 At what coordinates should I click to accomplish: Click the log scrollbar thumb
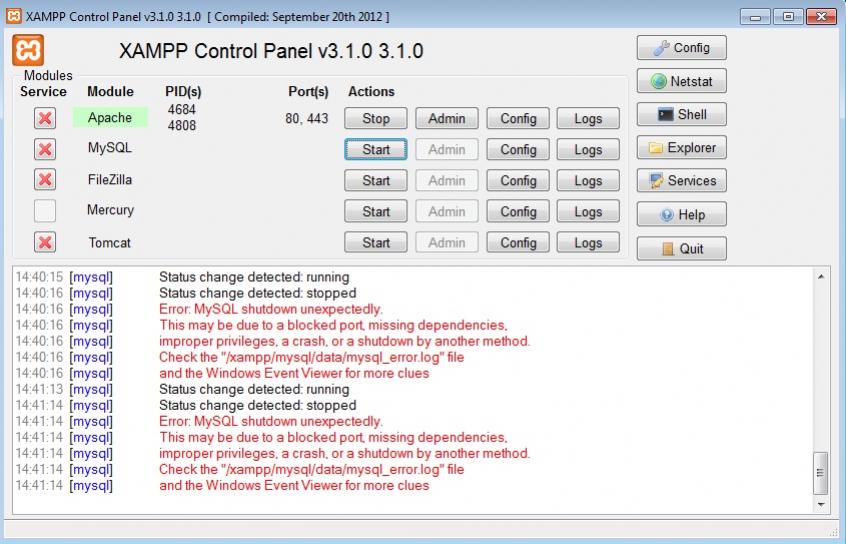click(821, 473)
